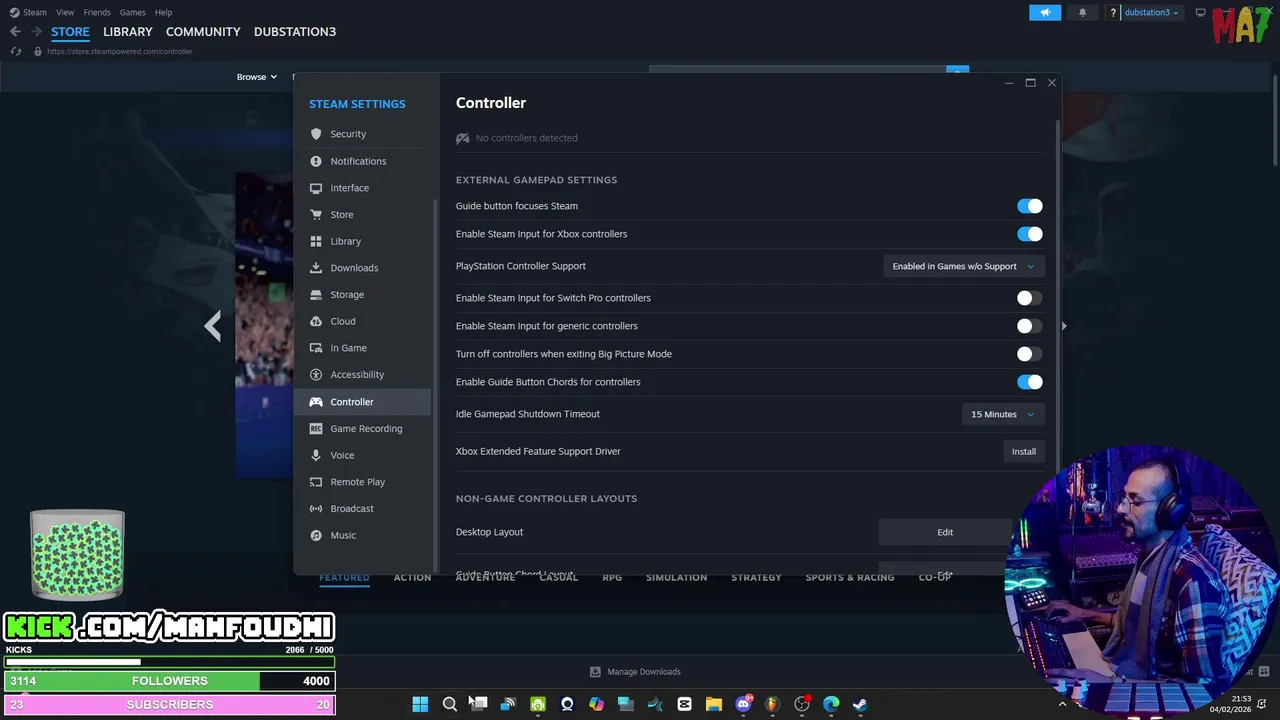Open the Help menu
The image size is (1280, 720).
click(163, 12)
